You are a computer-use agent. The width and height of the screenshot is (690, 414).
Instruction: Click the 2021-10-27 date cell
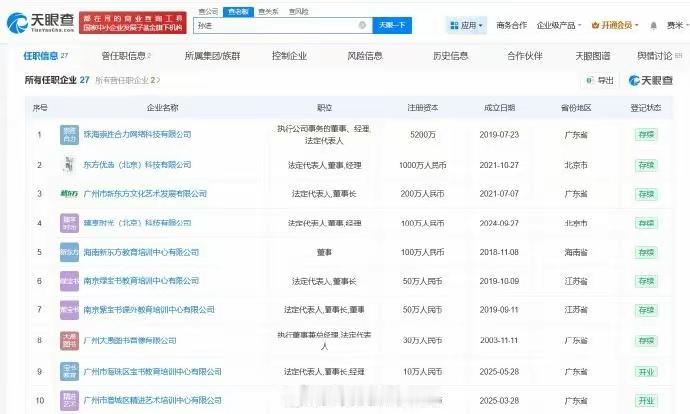[x=499, y=165]
